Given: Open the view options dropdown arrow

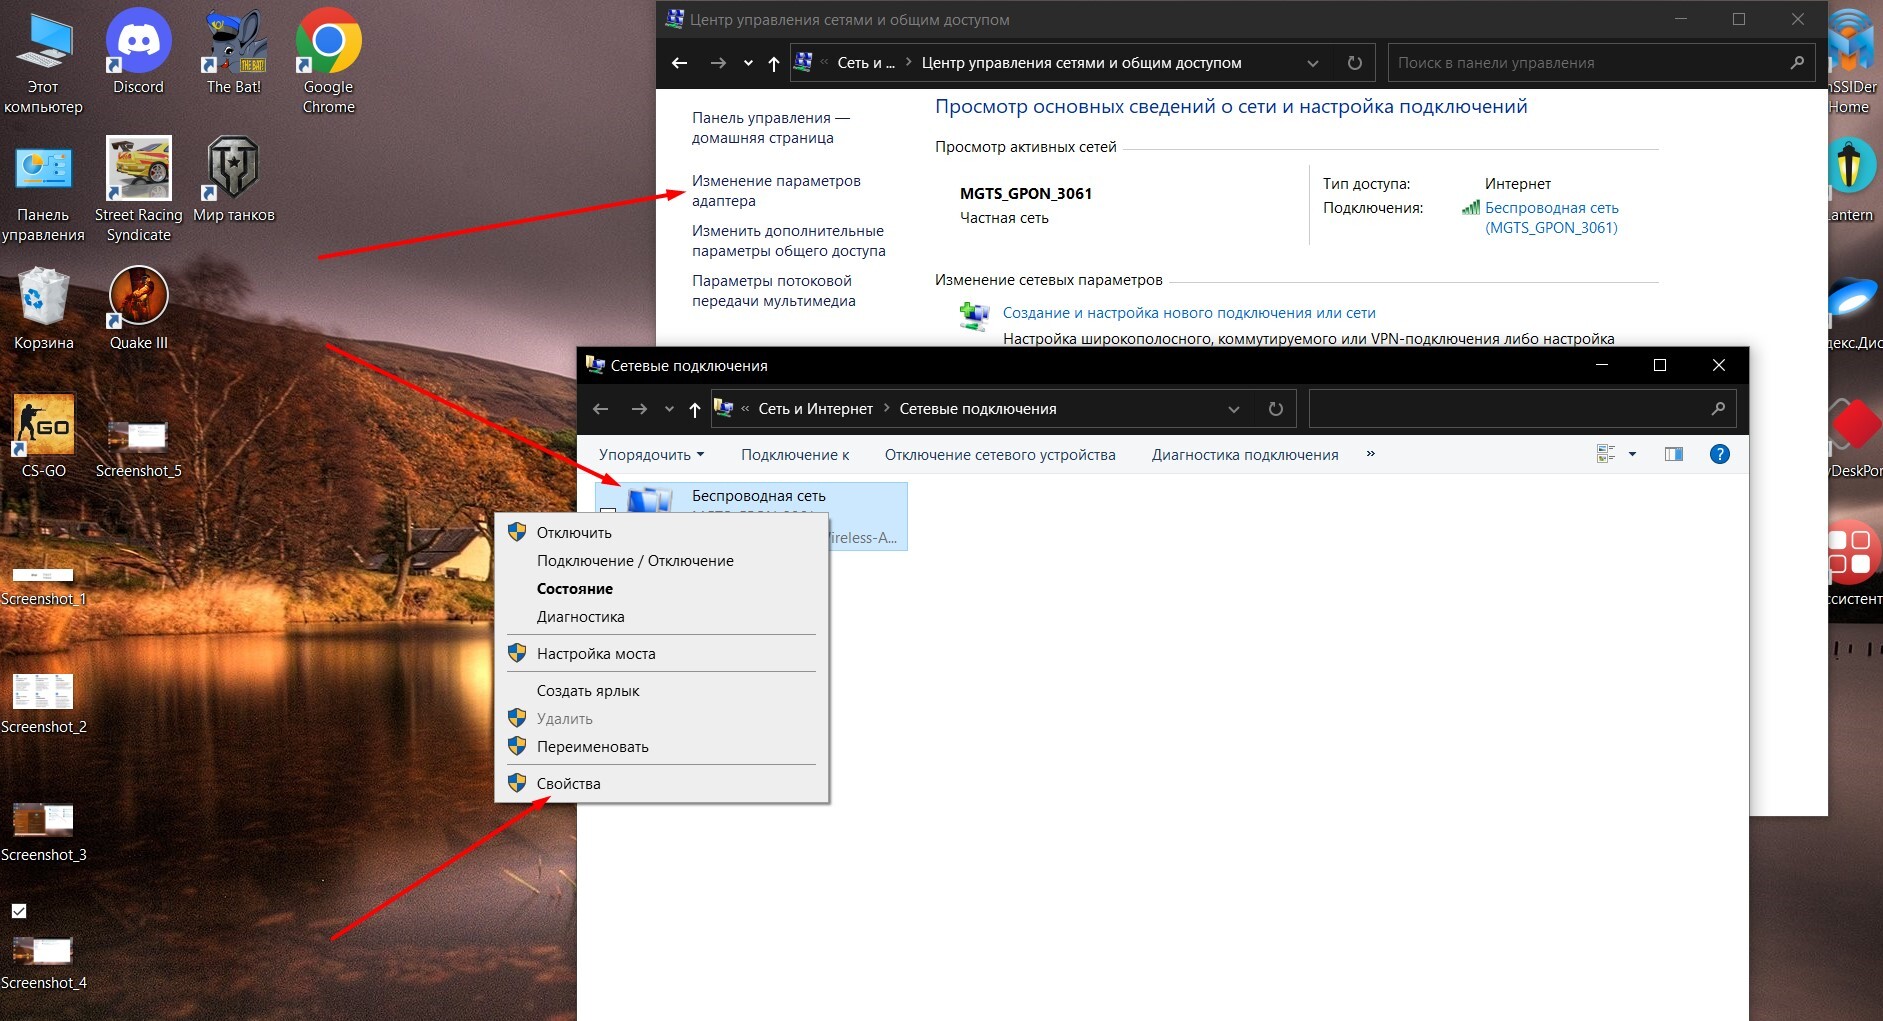Looking at the screenshot, I should 1632,454.
